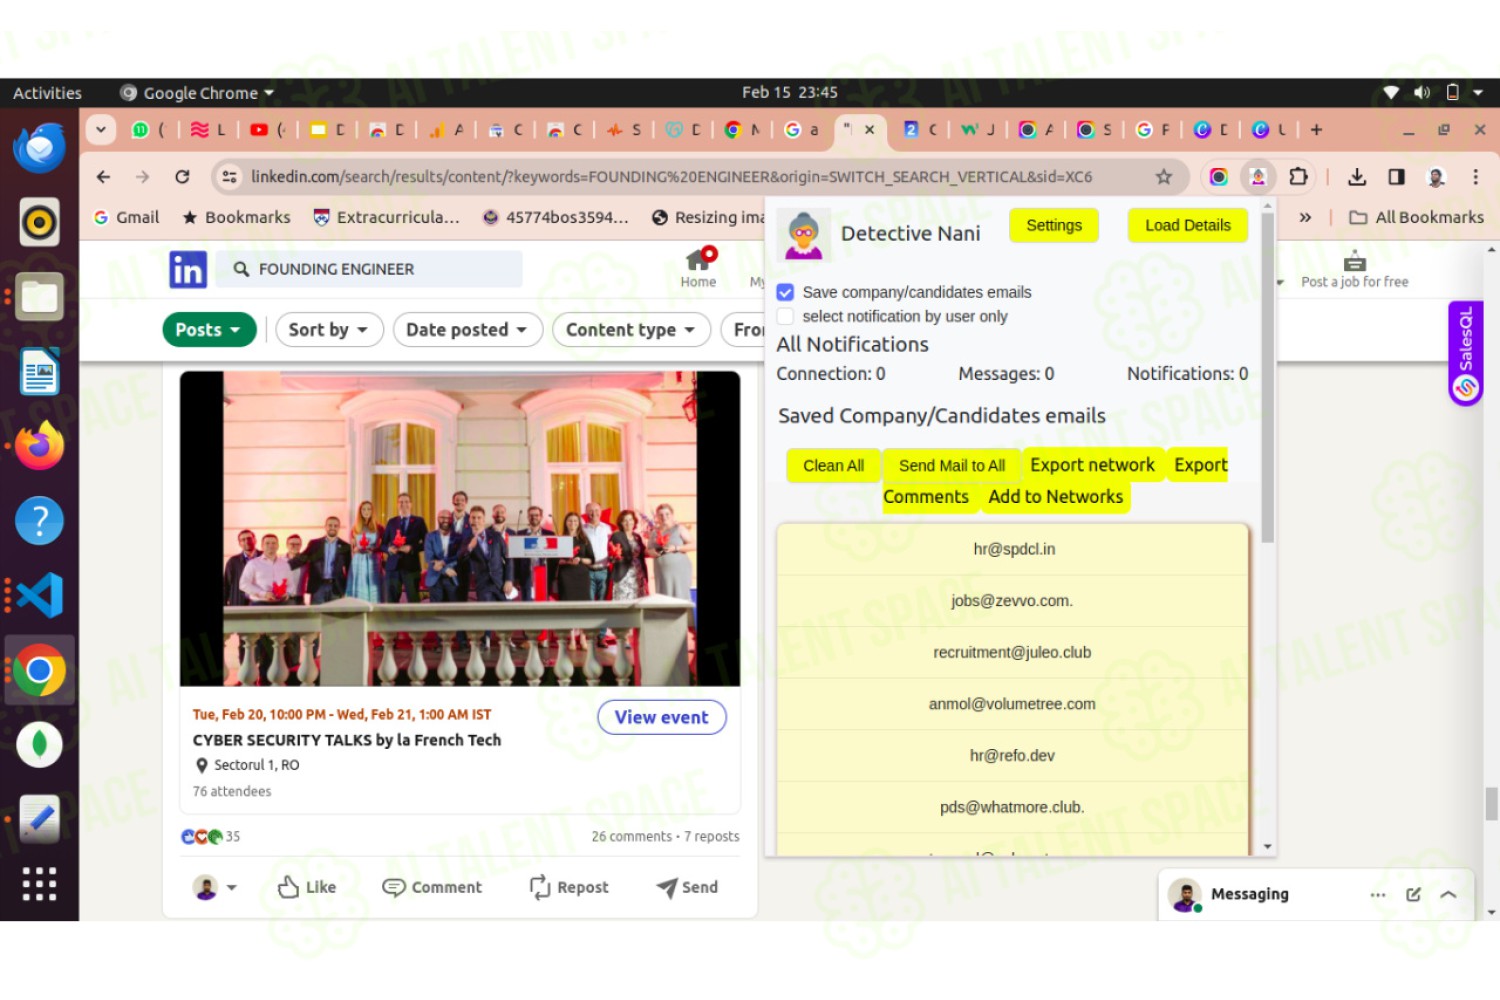This screenshot has height=1000, width=1500.
Task: Click Export network button
Action: coord(1092,465)
